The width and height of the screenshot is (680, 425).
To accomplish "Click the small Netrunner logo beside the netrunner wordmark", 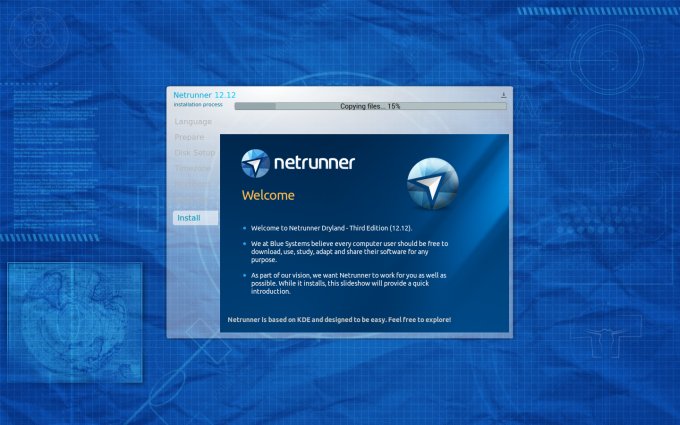I will point(255,163).
